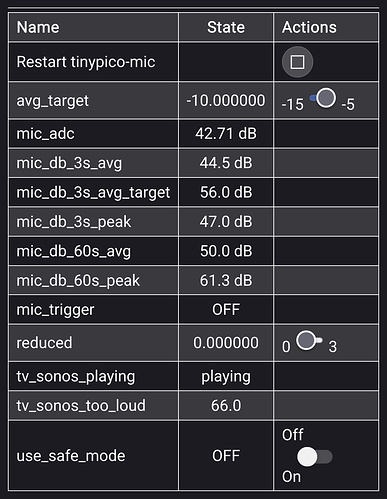Click the mic_db_3s_avg_target row label
The image size is (387, 499).
[x=93, y=193]
